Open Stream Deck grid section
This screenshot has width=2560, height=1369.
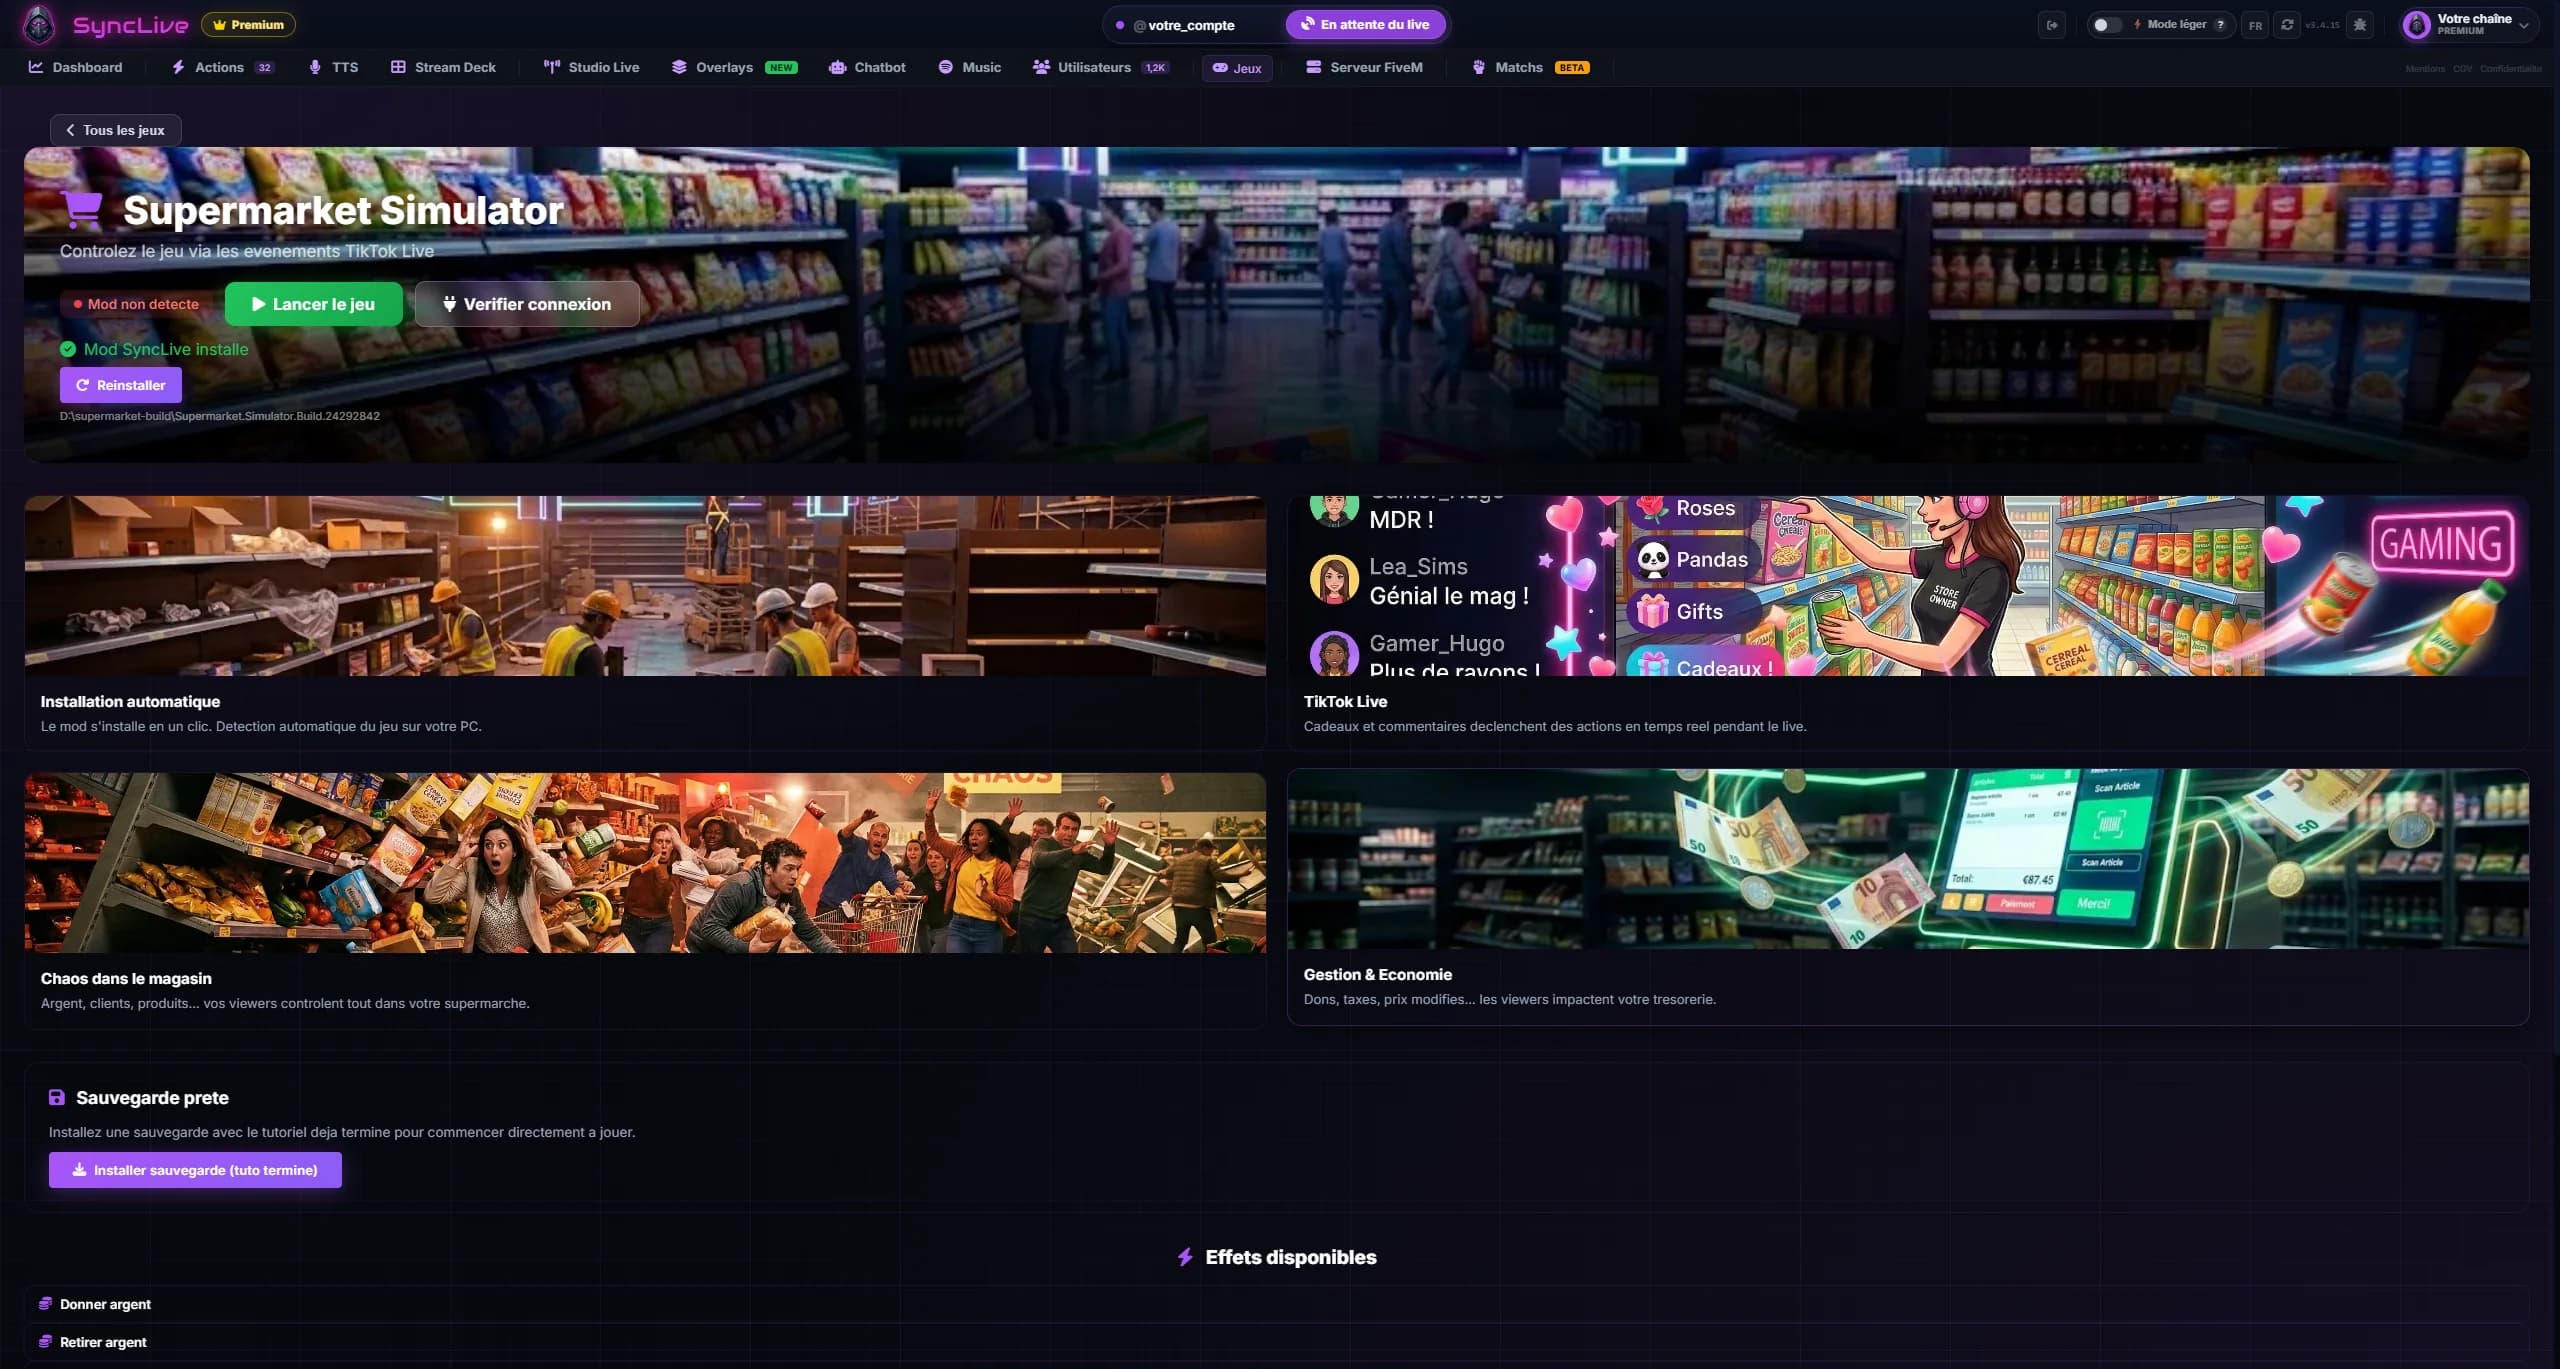443,67
